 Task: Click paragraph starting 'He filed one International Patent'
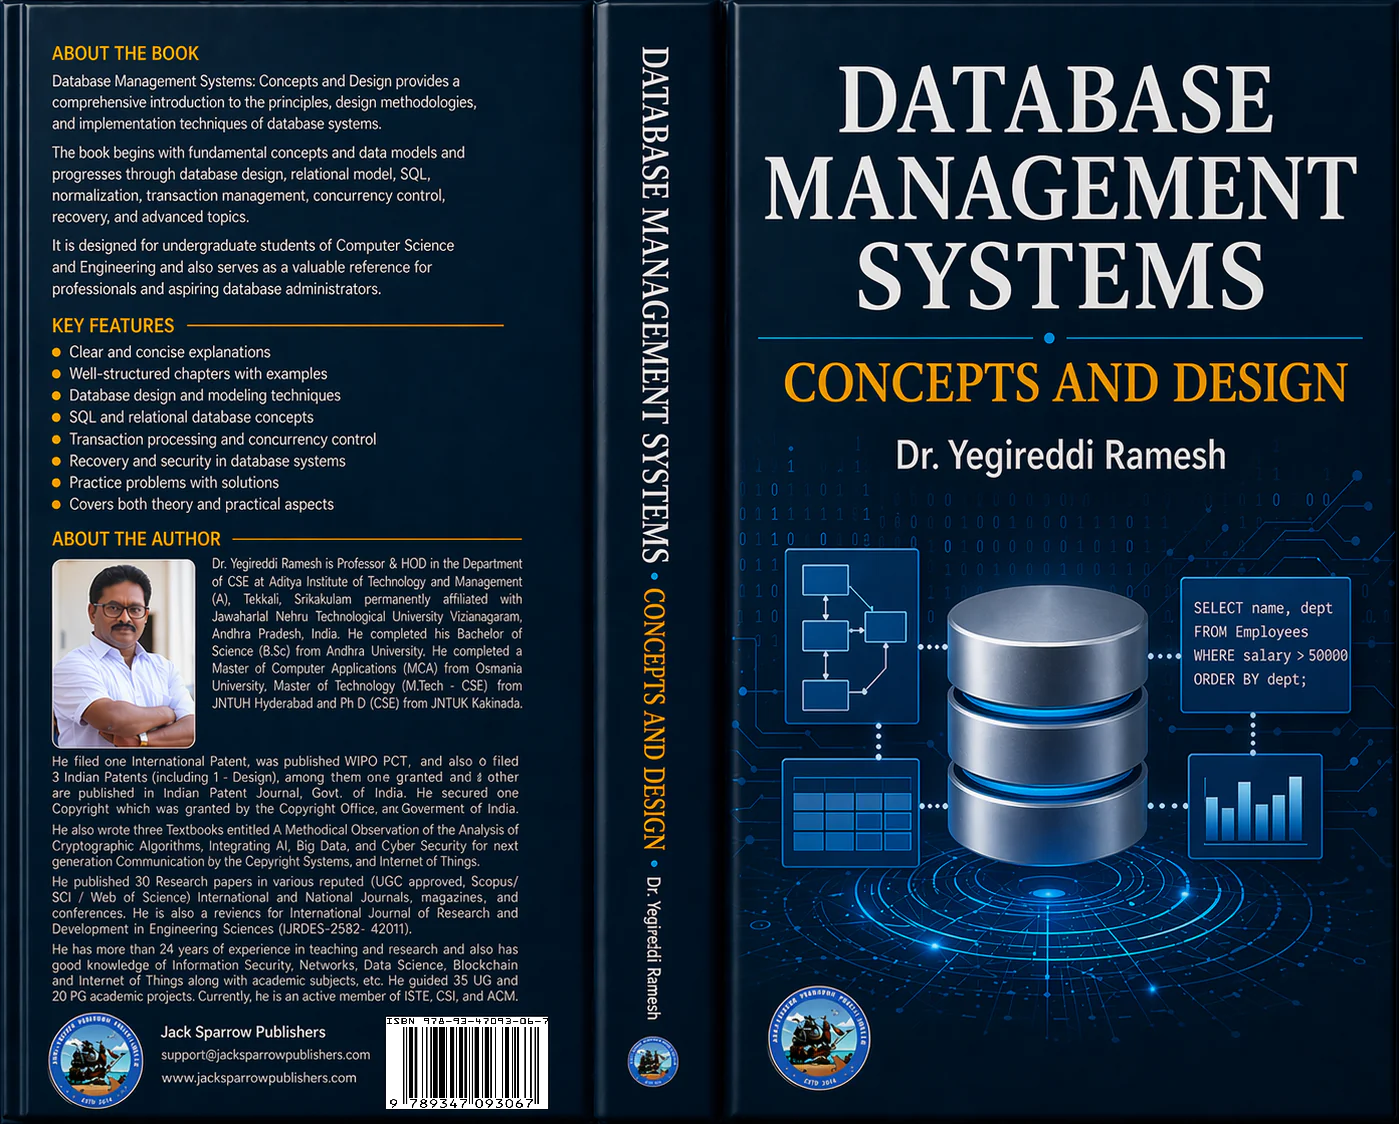tap(285, 785)
